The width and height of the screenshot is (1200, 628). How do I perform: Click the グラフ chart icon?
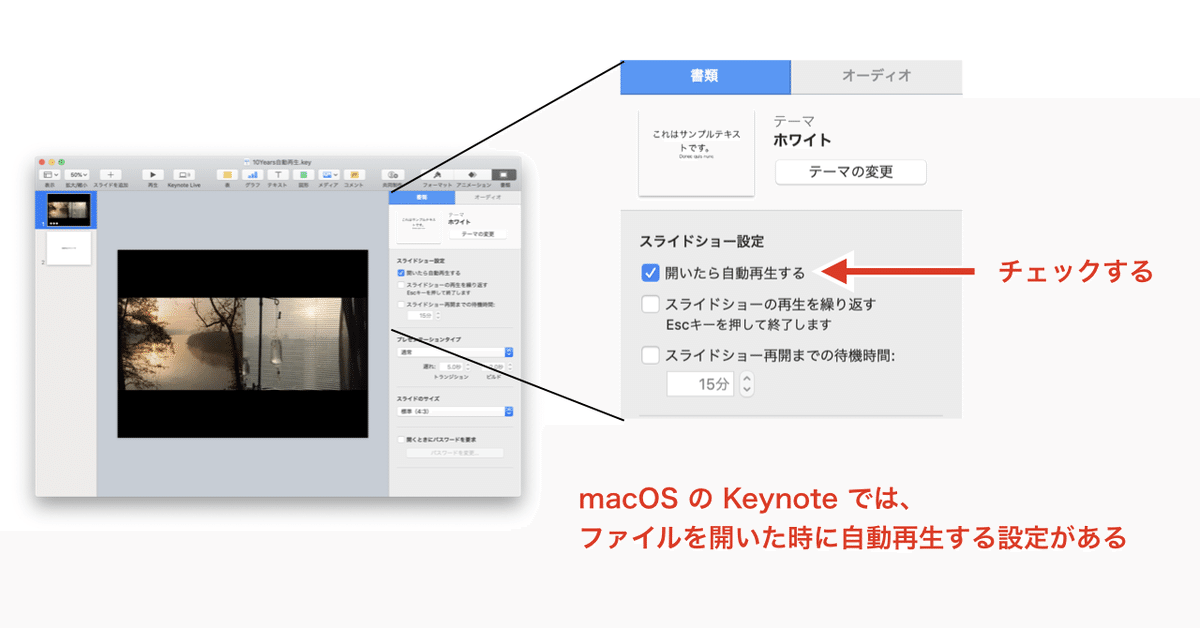point(254,174)
